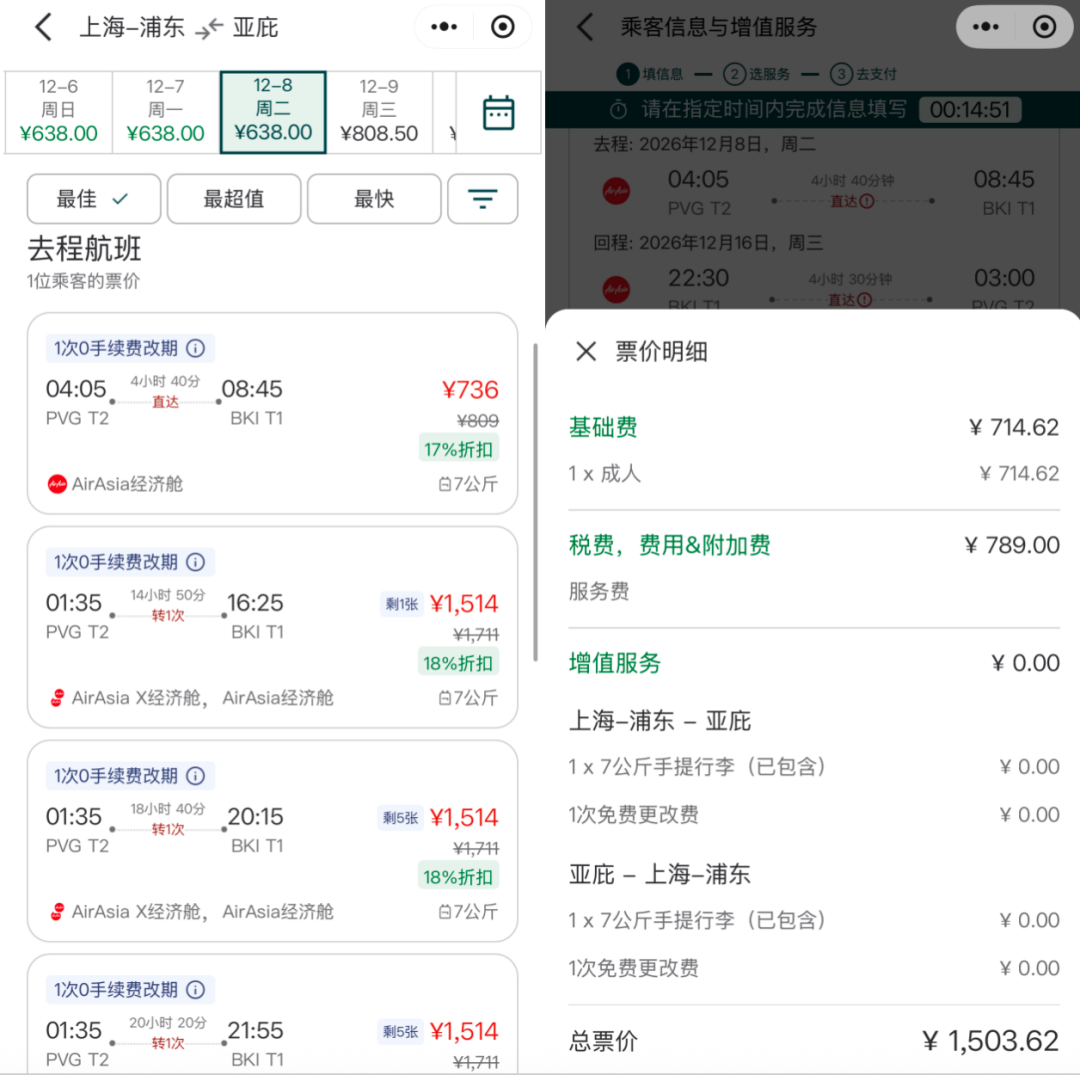Tap 18%折扣 badge on 16:25 flight
1080x1075 pixels.
[458, 662]
